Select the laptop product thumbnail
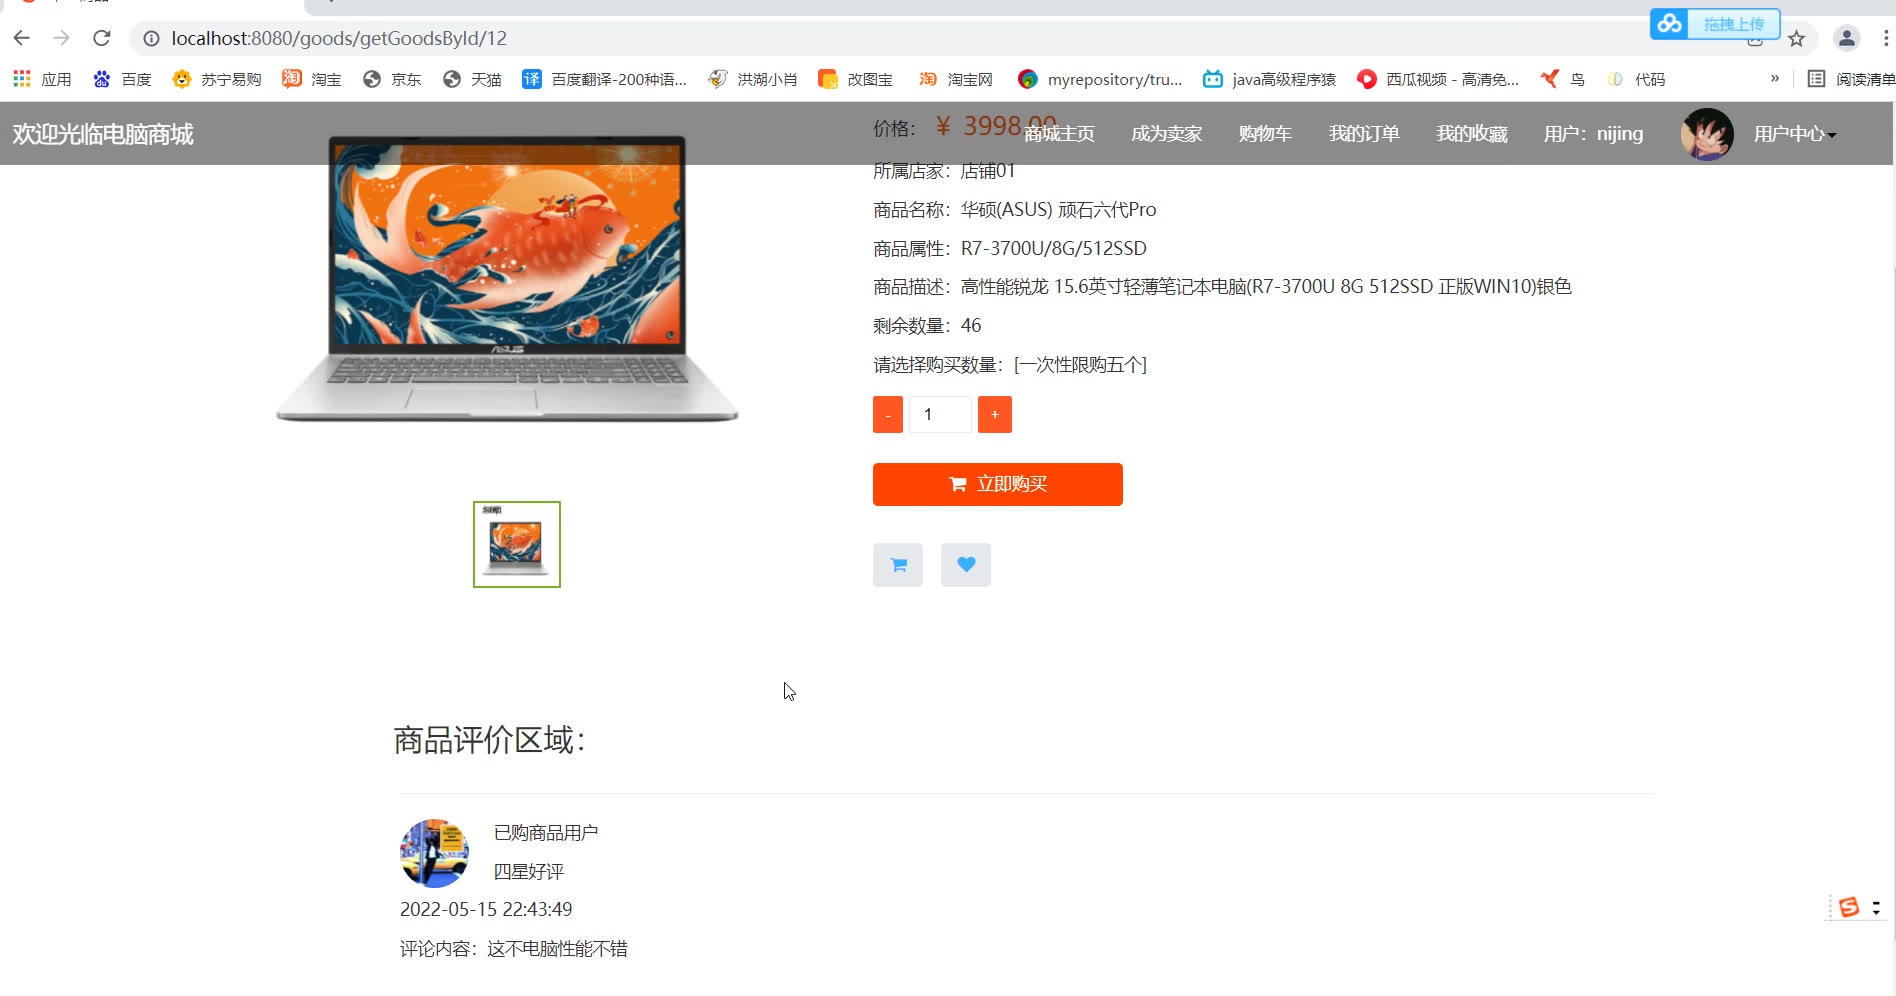This screenshot has width=1896, height=996. tap(516, 544)
